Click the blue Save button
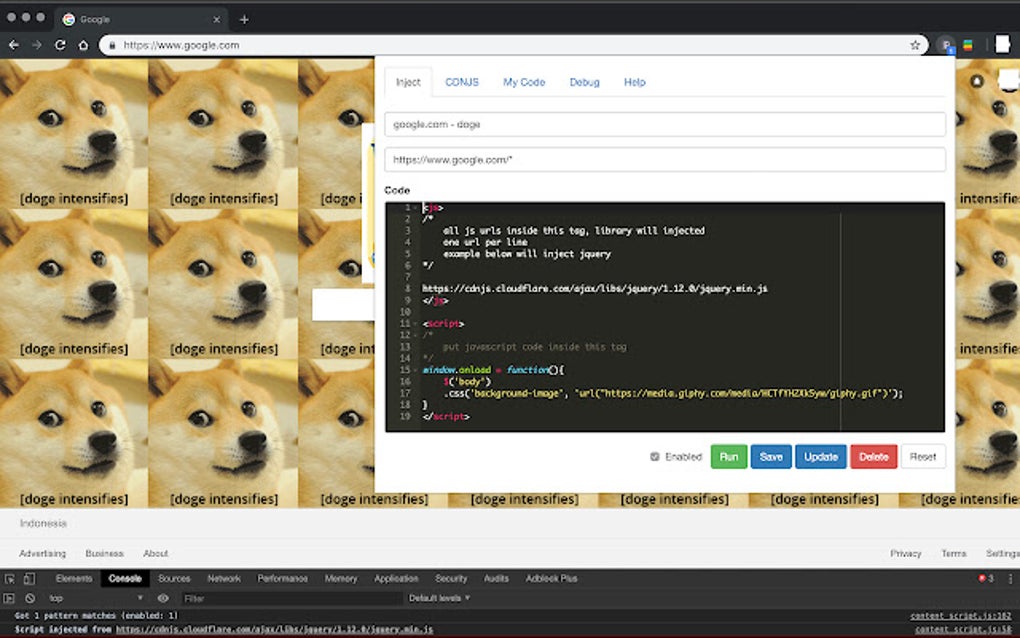This screenshot has height=638, width=1020. point(771,457)
